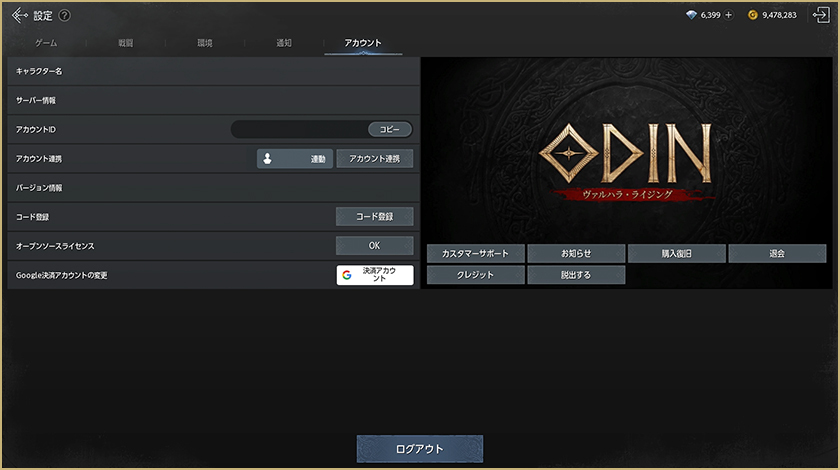Go to the 通知 tab

(x=284, y=44)
